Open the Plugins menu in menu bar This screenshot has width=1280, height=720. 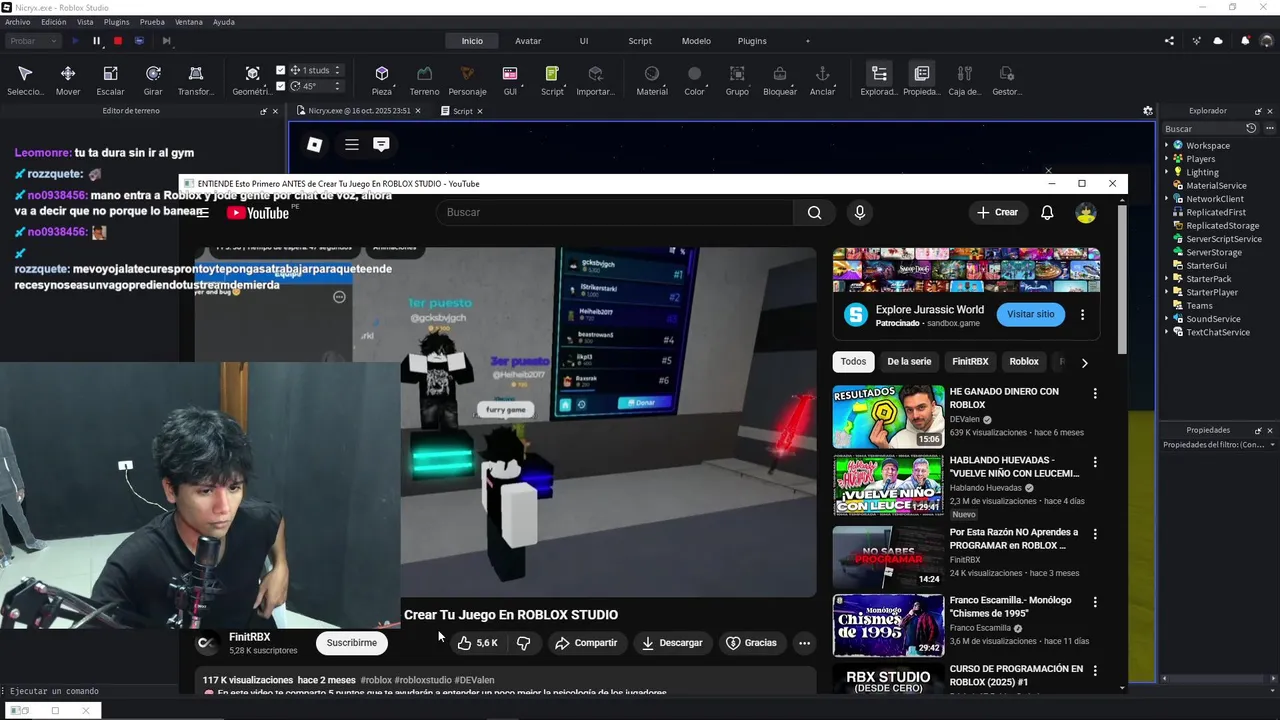117,22
